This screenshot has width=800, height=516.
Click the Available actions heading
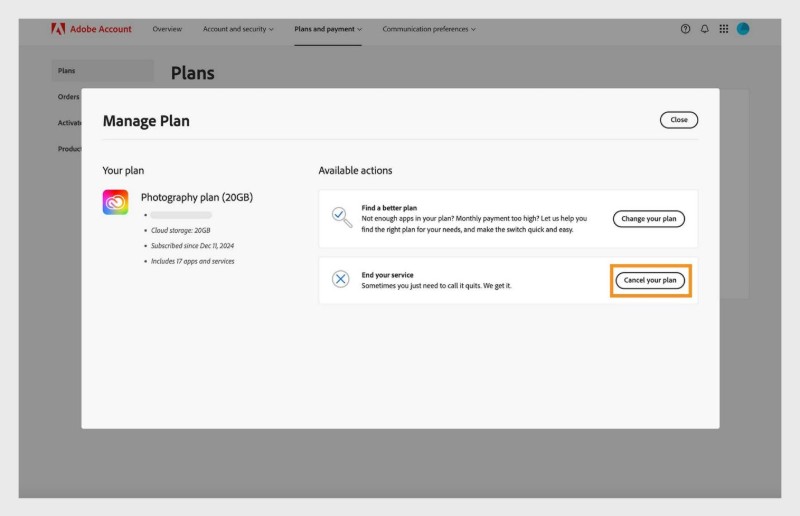(355, 170)
